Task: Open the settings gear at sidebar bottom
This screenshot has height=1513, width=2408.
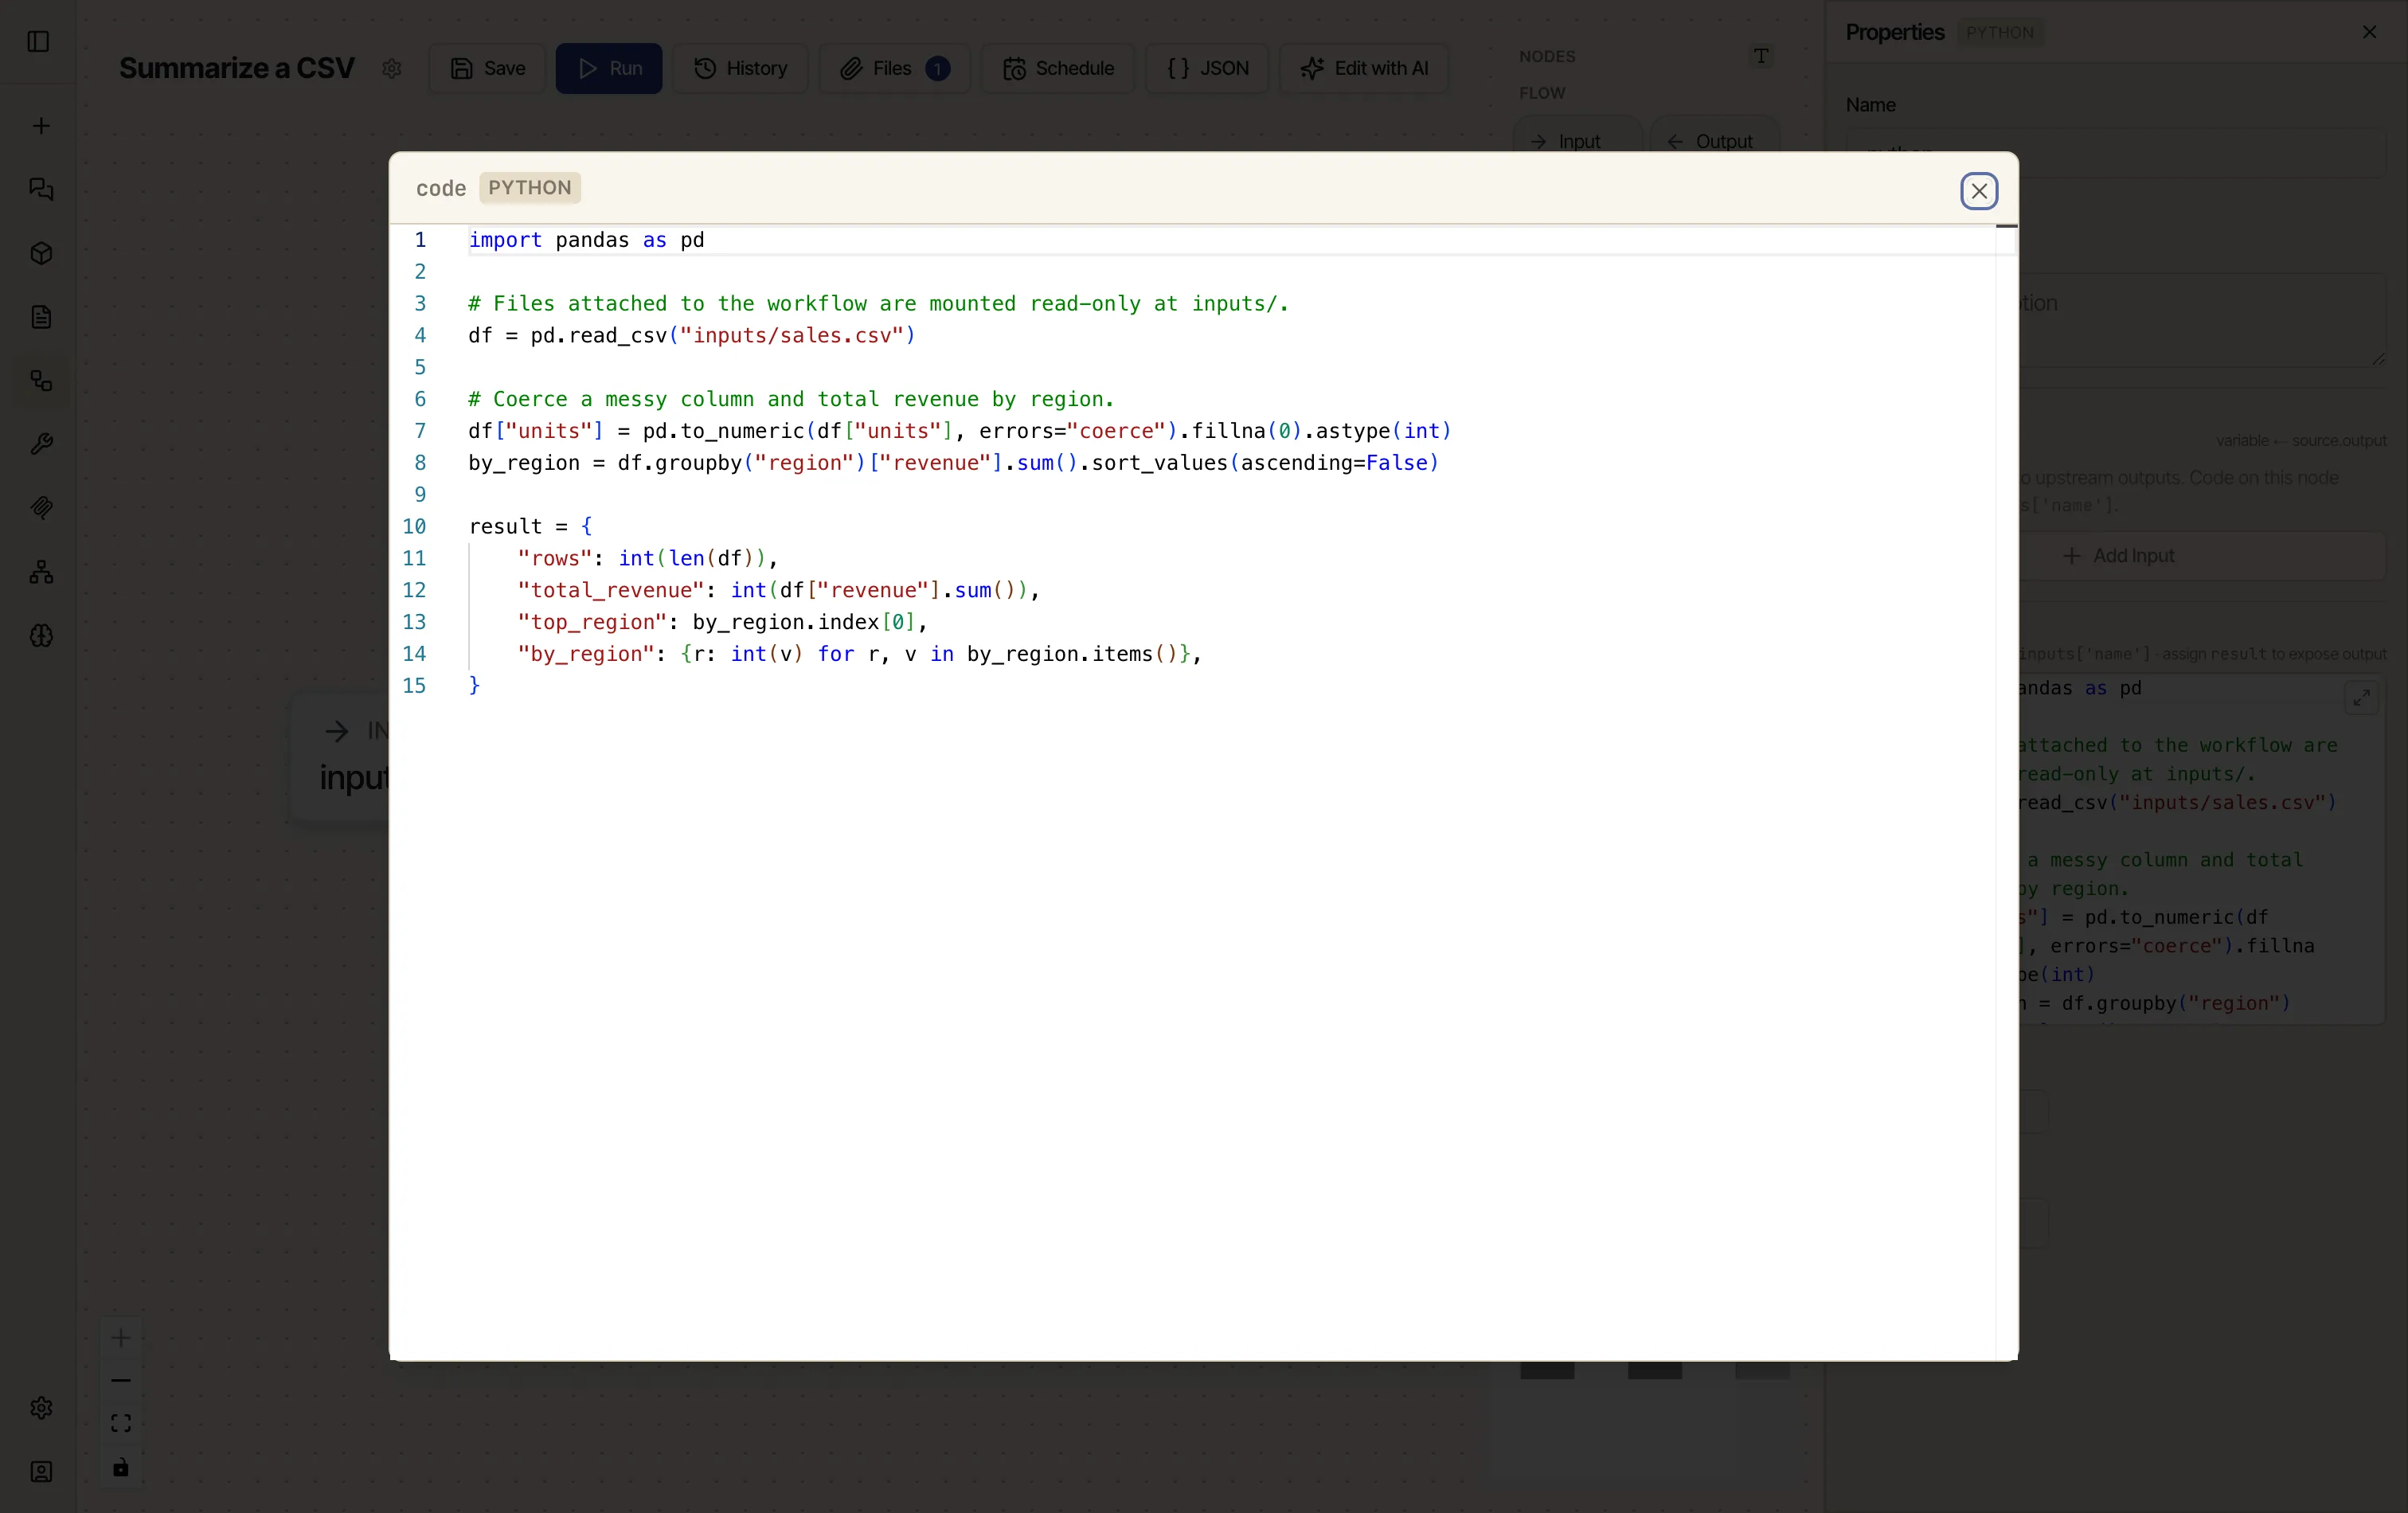Action: tap(41, 1408)
